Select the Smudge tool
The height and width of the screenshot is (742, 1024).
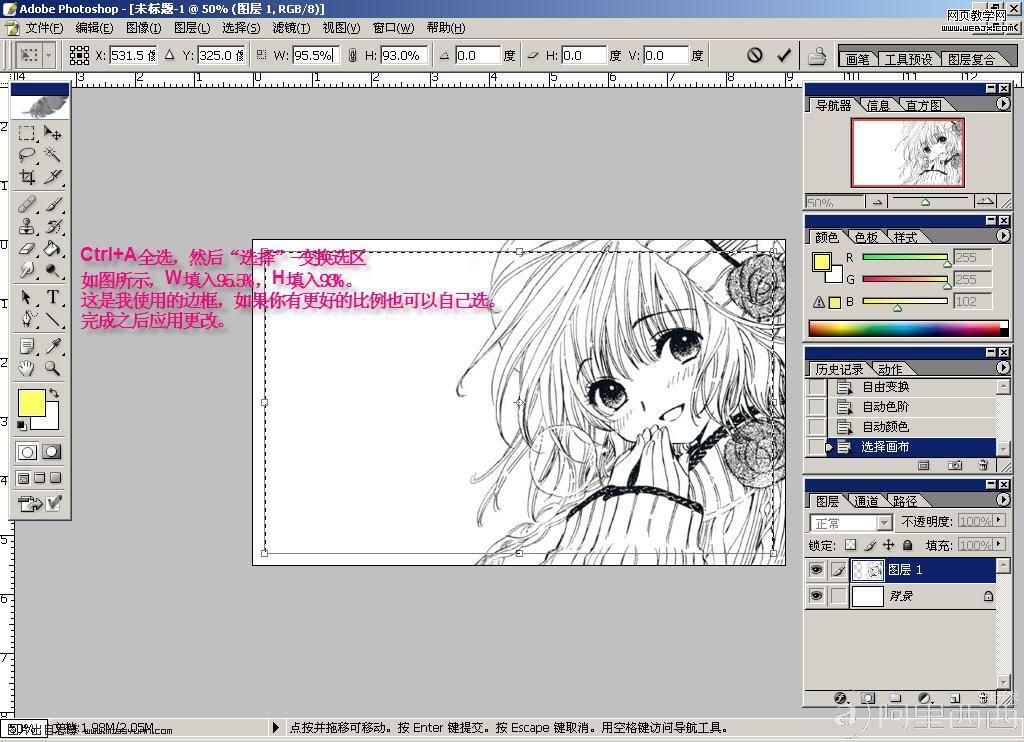click(x=27, y=270)
